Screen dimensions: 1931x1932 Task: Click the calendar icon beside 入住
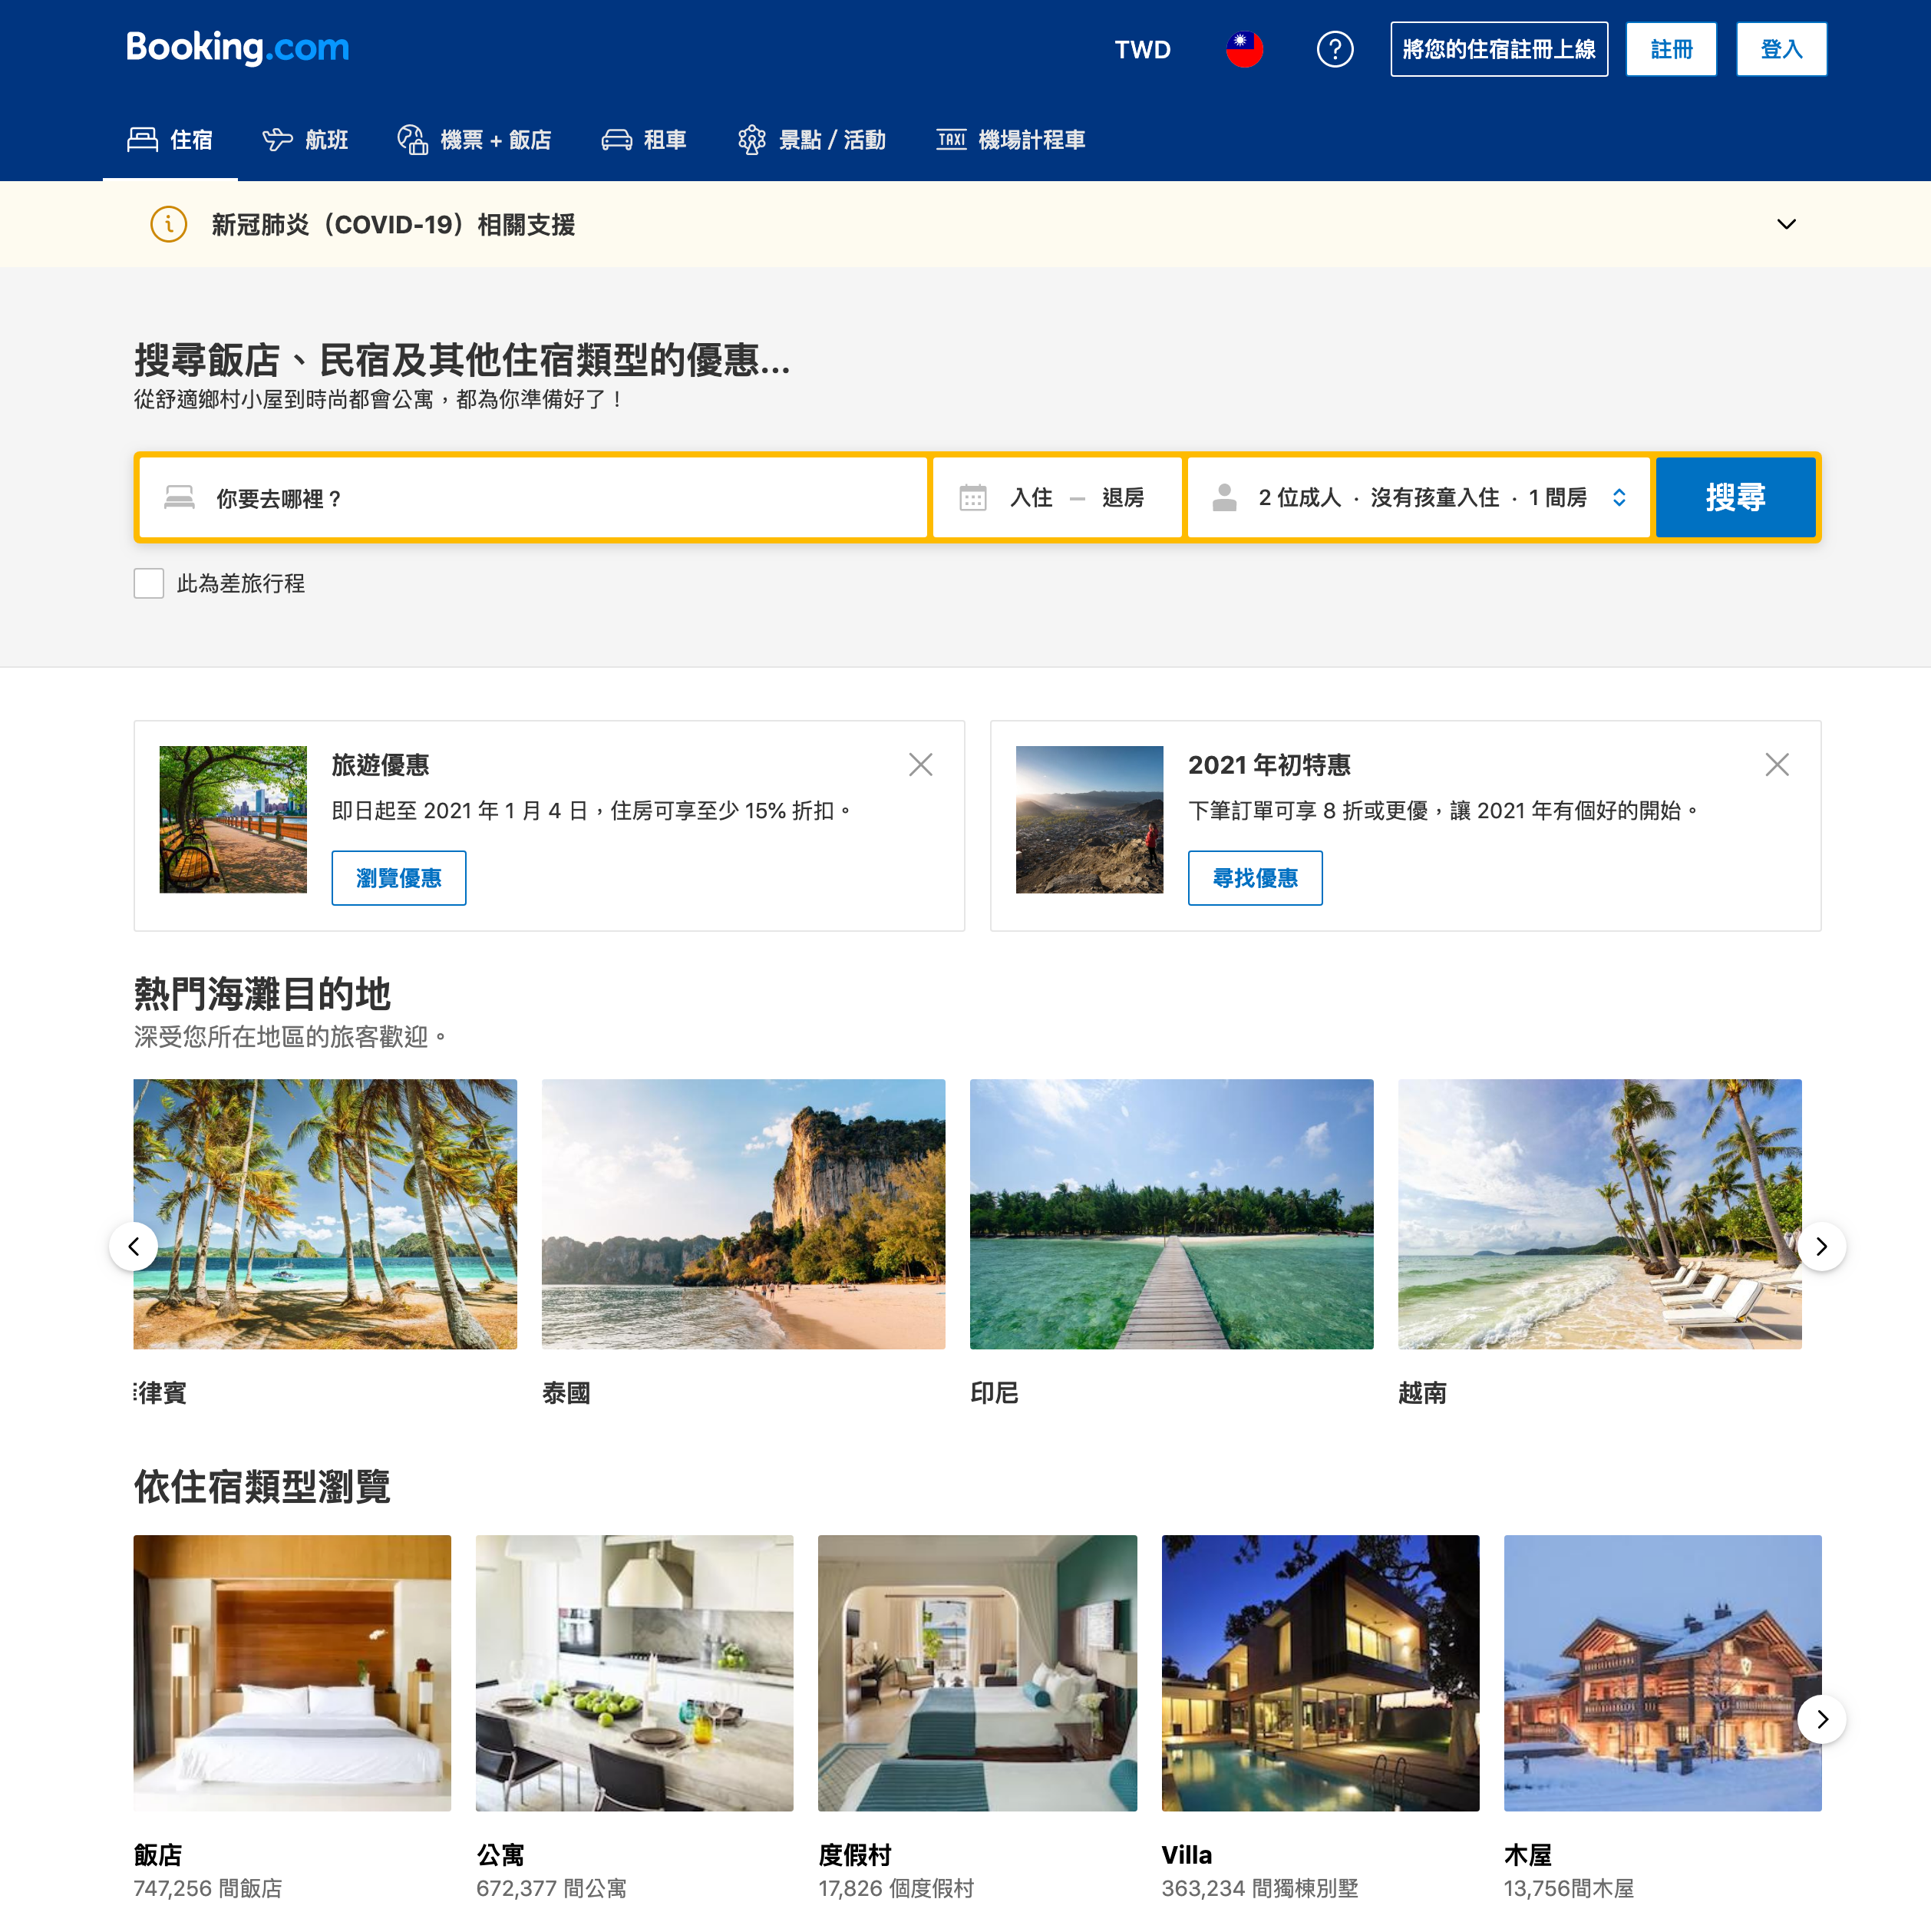[973, 496]
